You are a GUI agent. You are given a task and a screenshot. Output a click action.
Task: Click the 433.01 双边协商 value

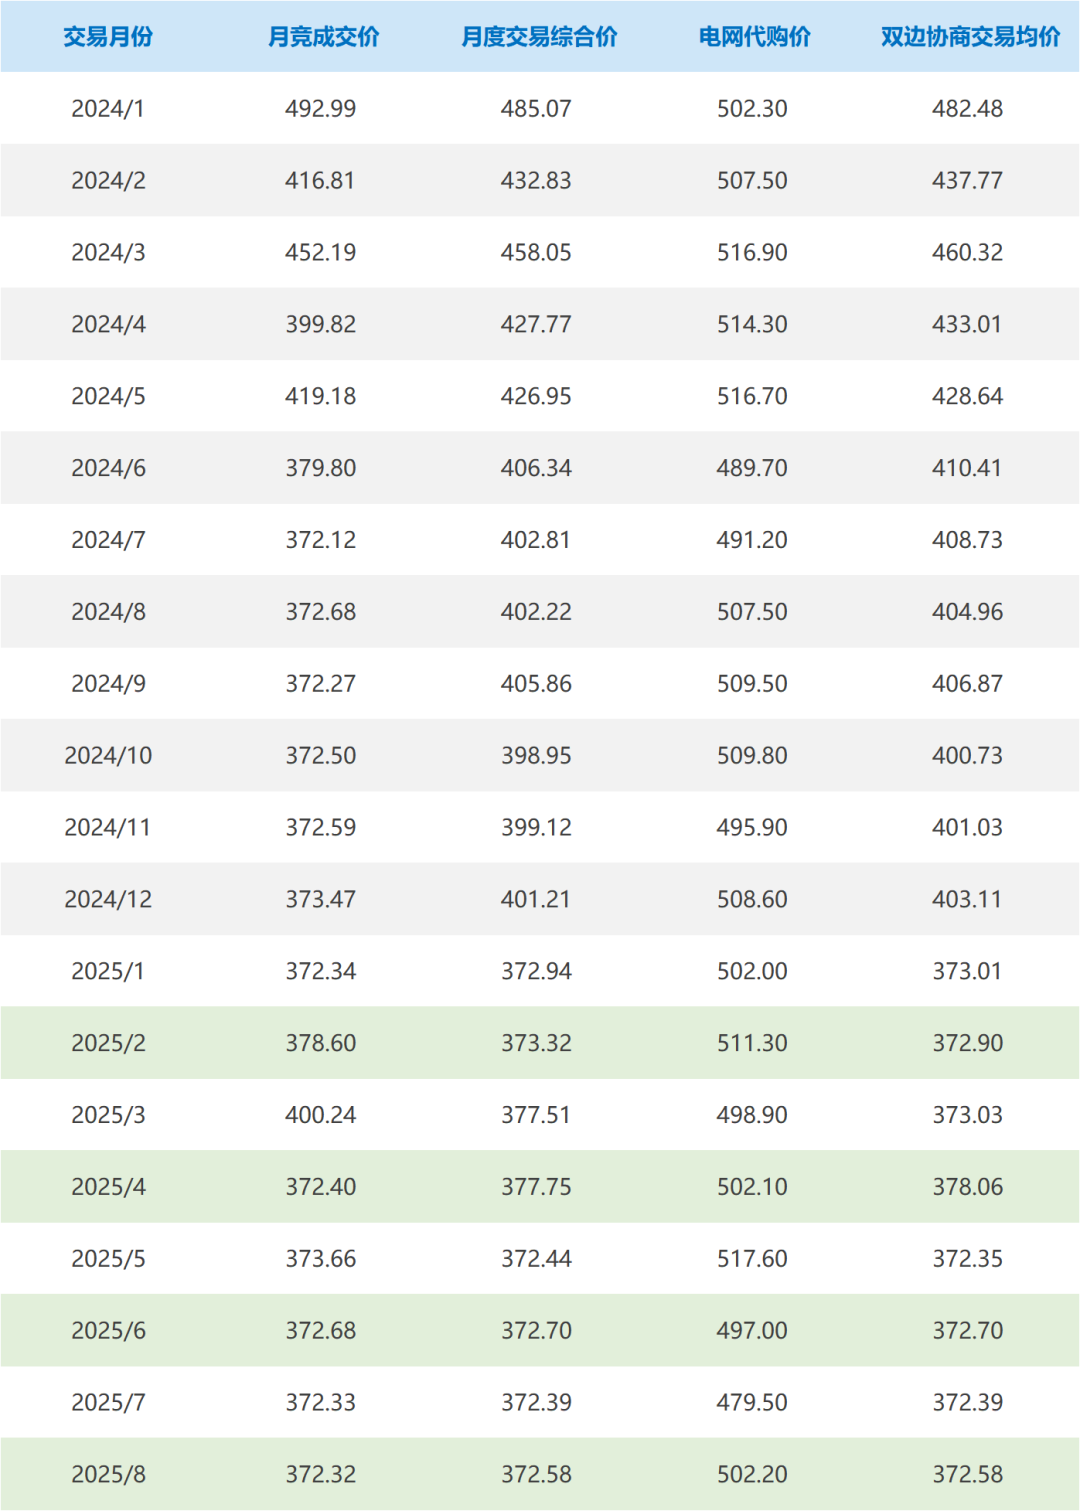tap(967, 324)
